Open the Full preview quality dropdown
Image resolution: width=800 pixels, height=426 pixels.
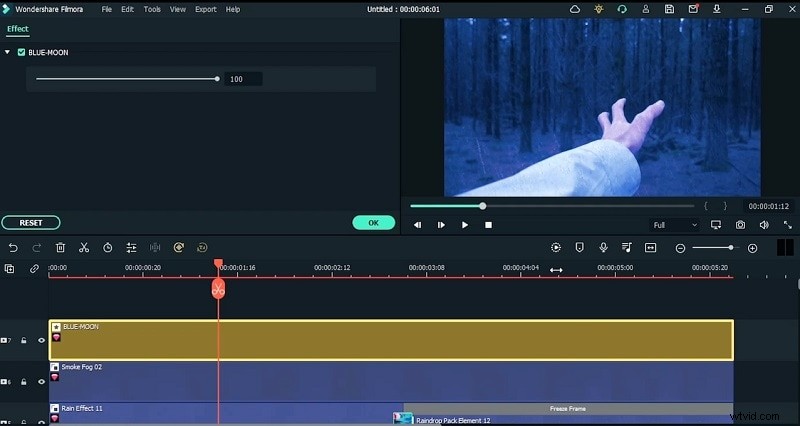pyautogui.click(x=673, y=225)
